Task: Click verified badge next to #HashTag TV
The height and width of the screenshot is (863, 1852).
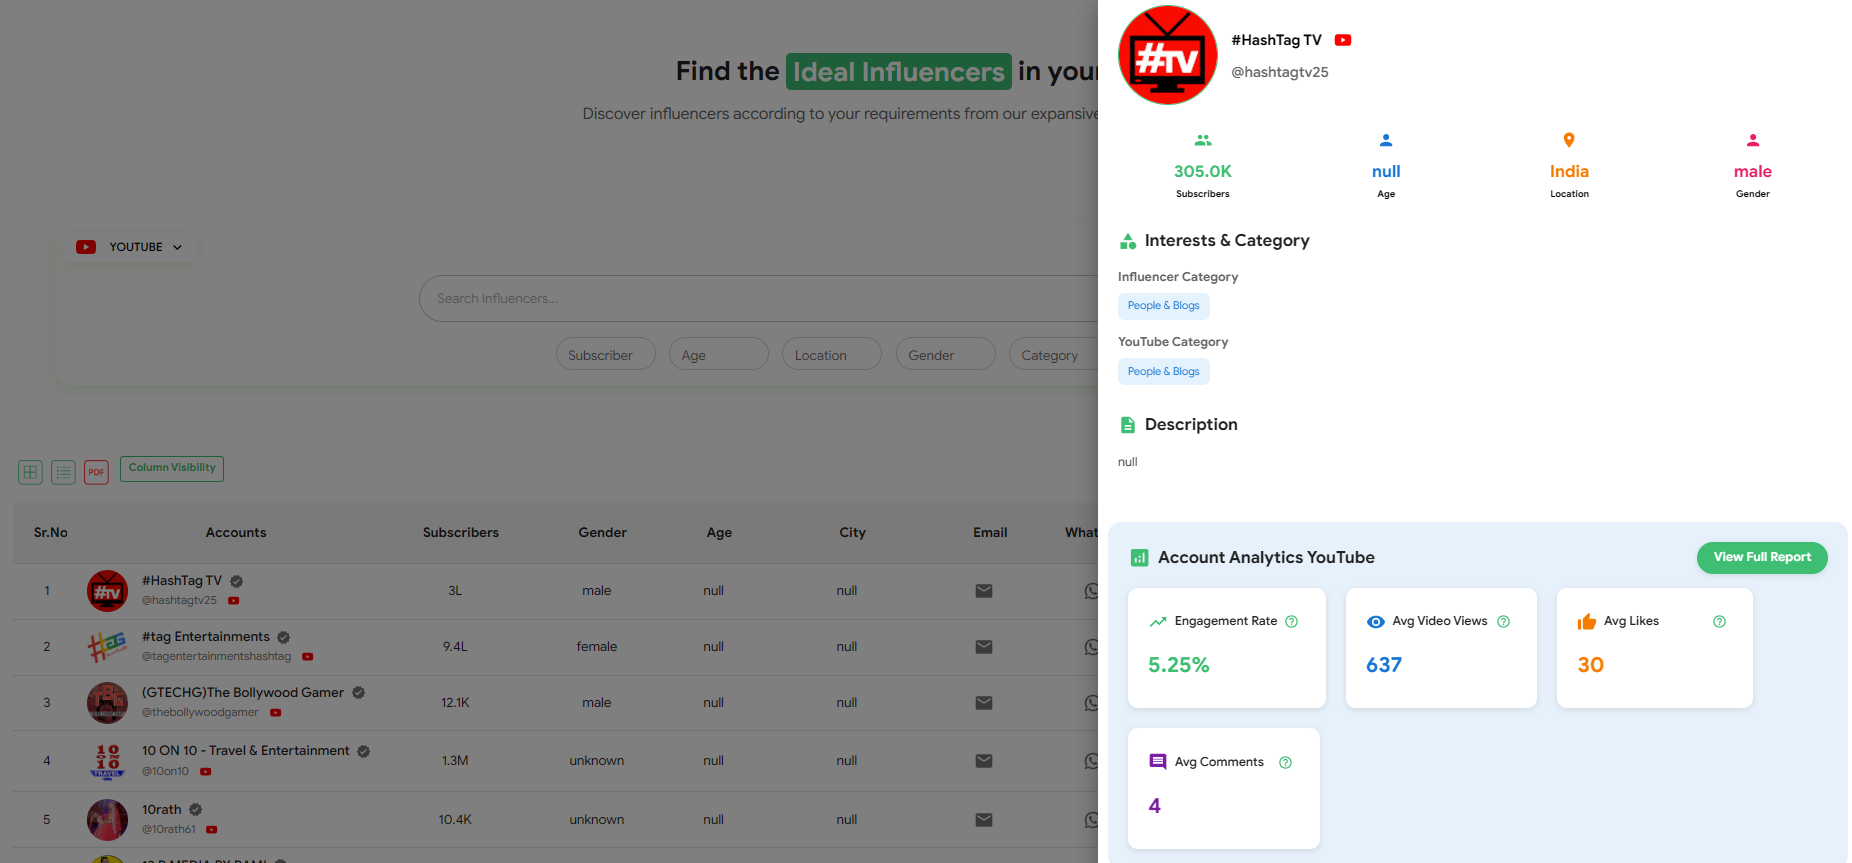Action: coord(237,581)
